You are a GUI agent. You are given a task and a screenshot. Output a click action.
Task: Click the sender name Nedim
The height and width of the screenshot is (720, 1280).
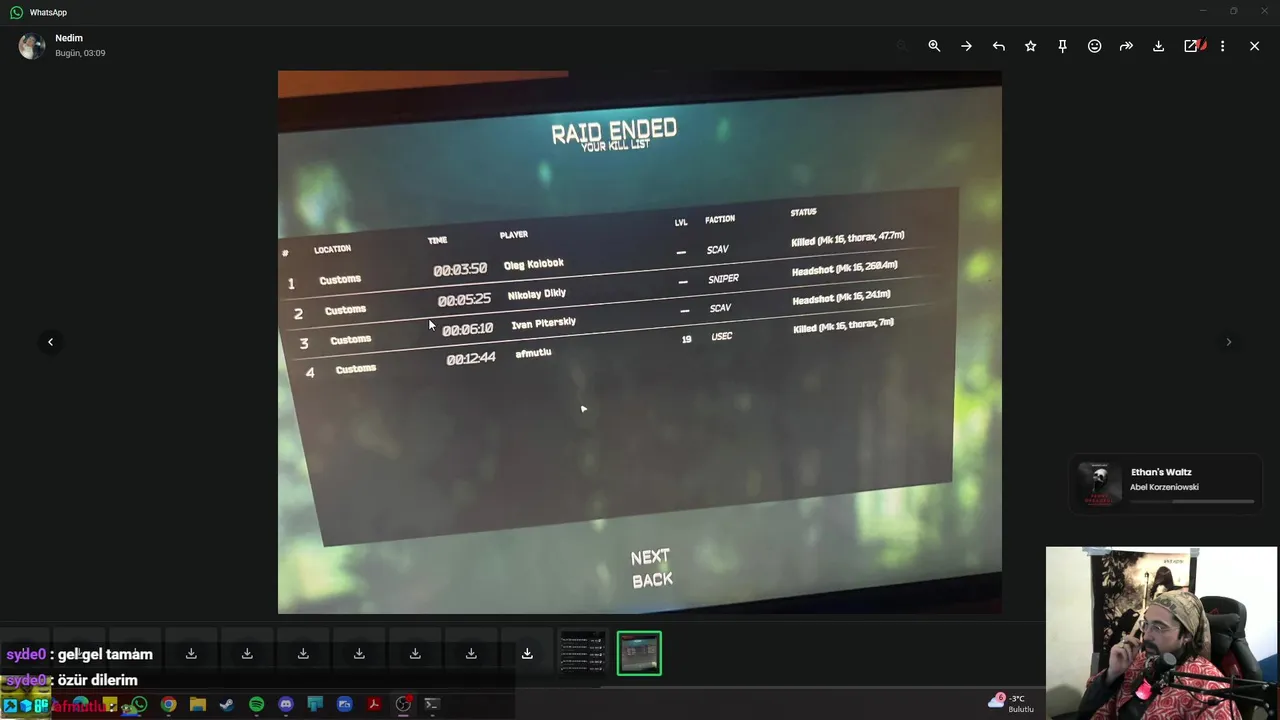pos(69,38)
